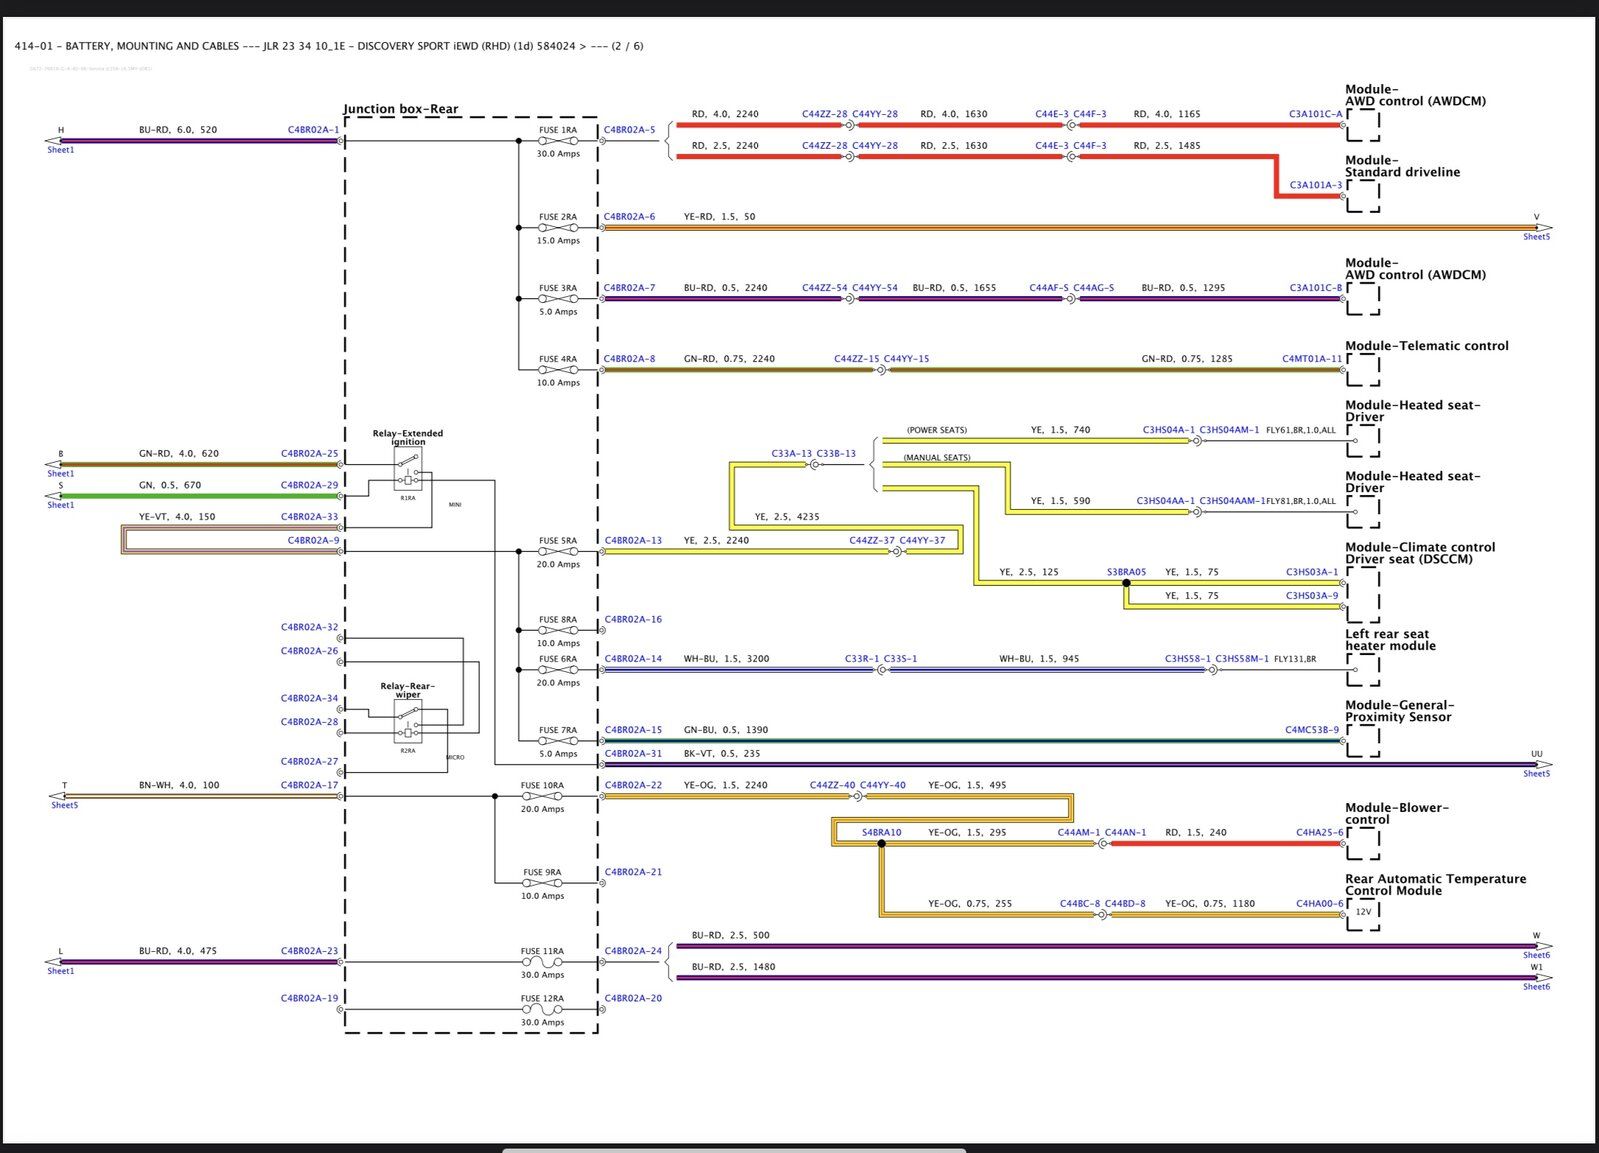
Task: Click connector label C4BR02A-32
Action: pyautogui.click(x=310, y=628)
